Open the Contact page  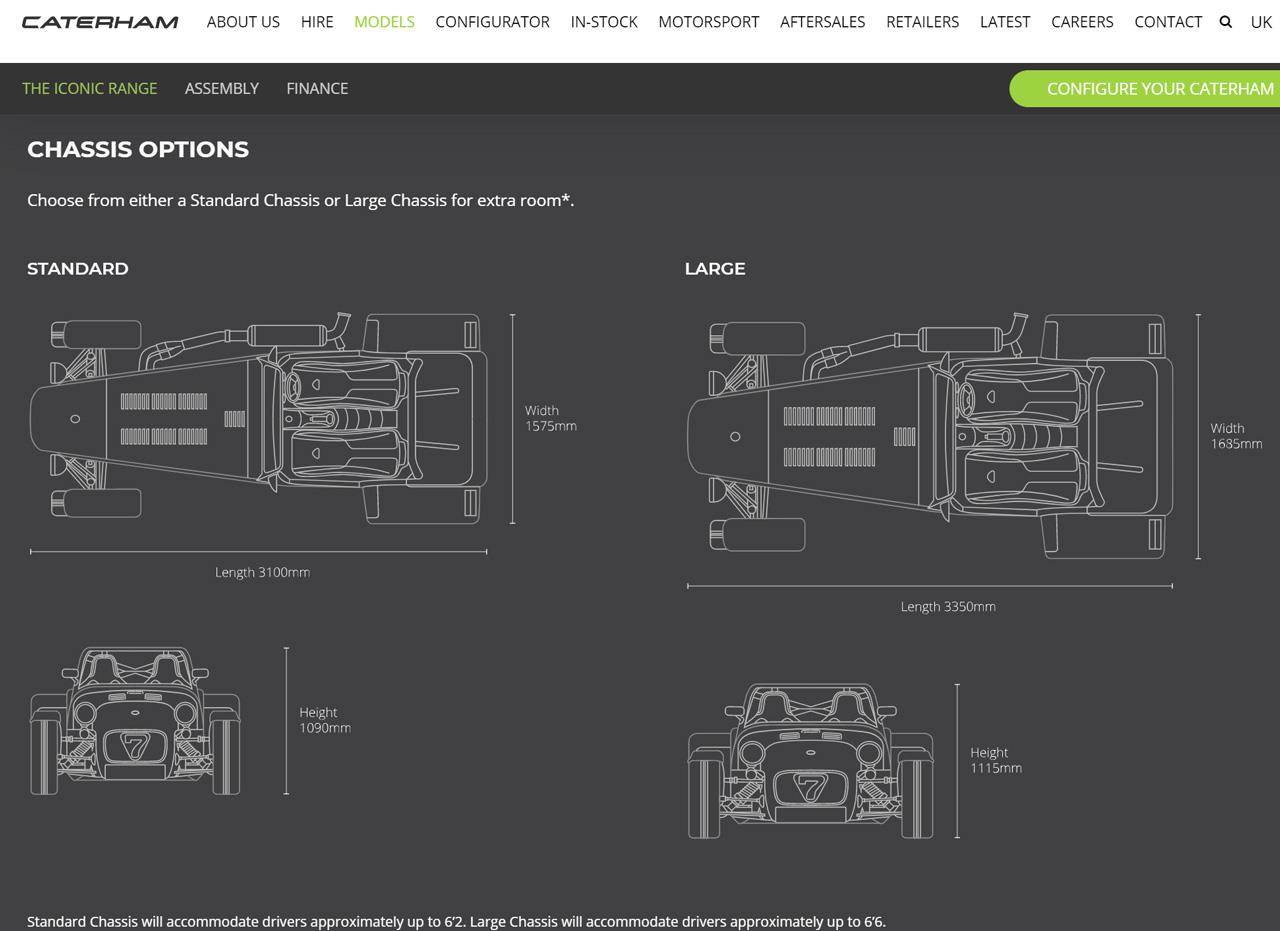(1168, 21)
